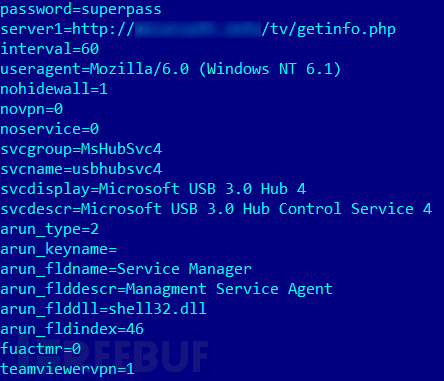Click the noservice=0 line

[x=50, y=129]
